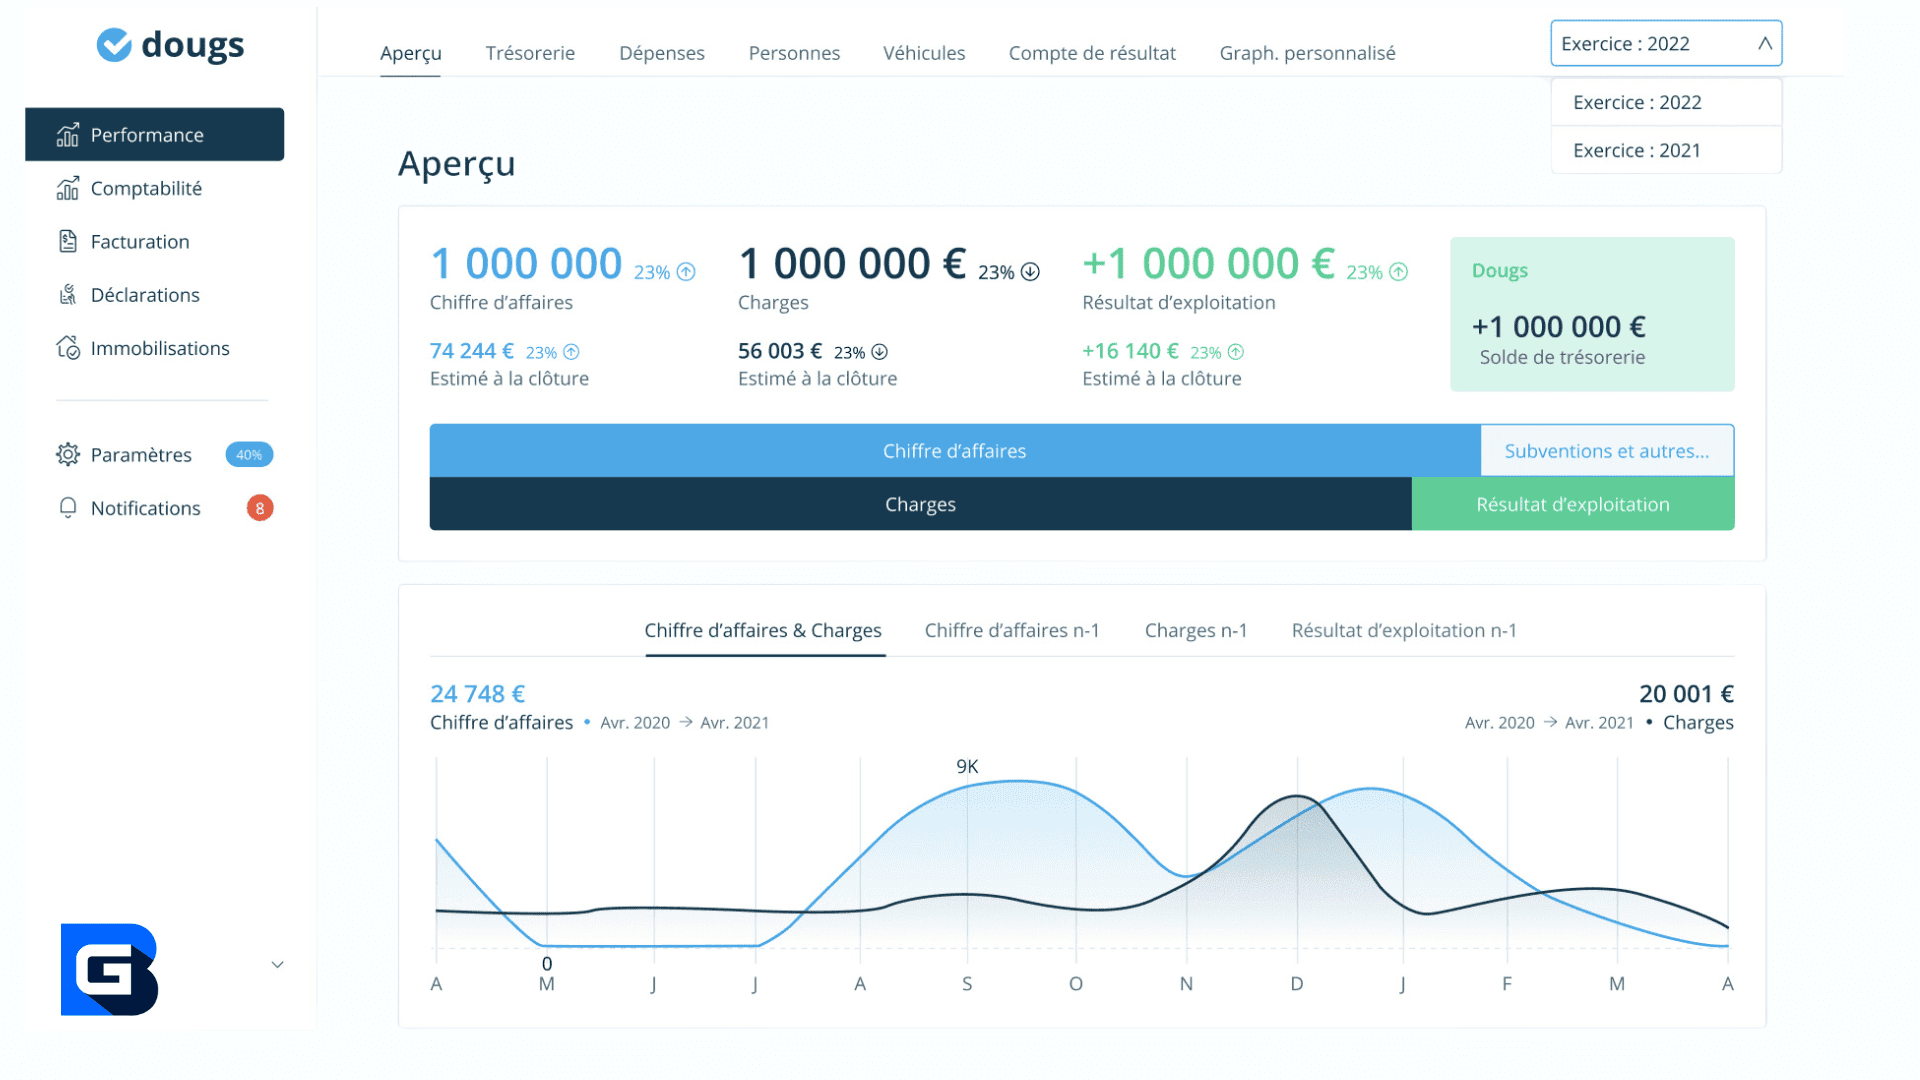Click the Subventions et autres... button
Image resolution: width=1920 pixels, height=1080 pixels.
tap(1606, 451)
